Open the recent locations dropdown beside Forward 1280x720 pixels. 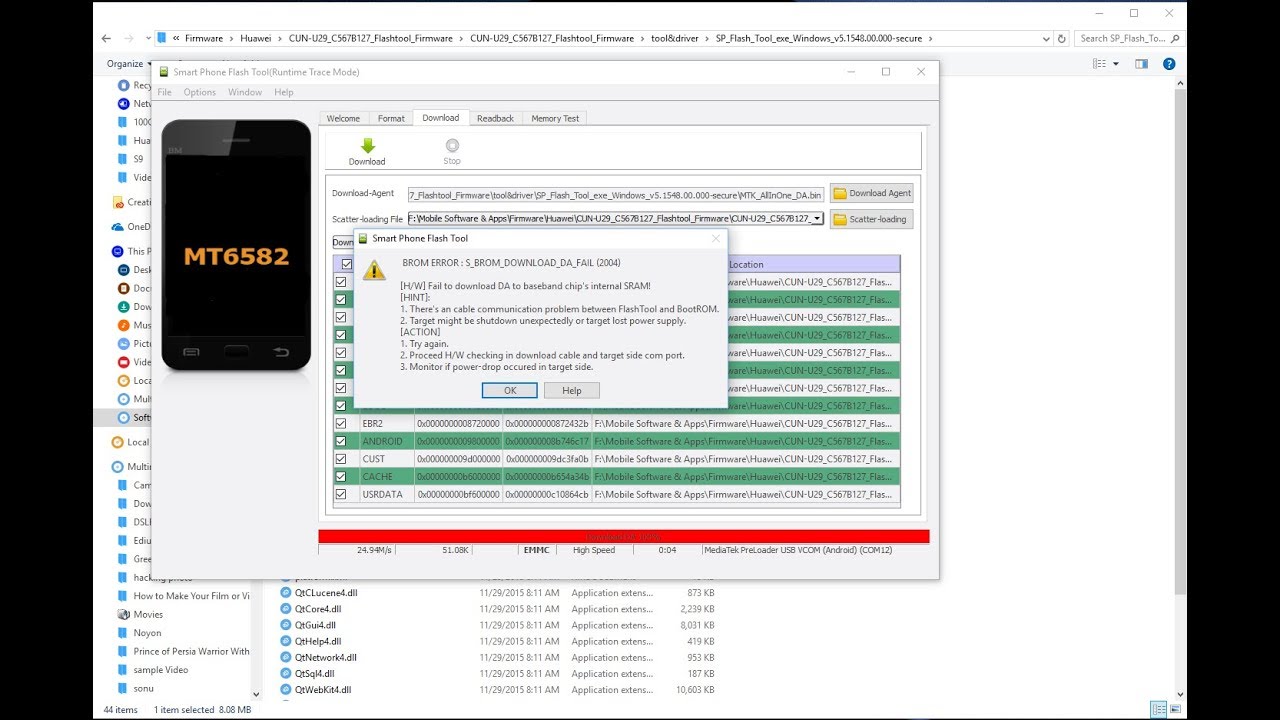coord(148,39)
